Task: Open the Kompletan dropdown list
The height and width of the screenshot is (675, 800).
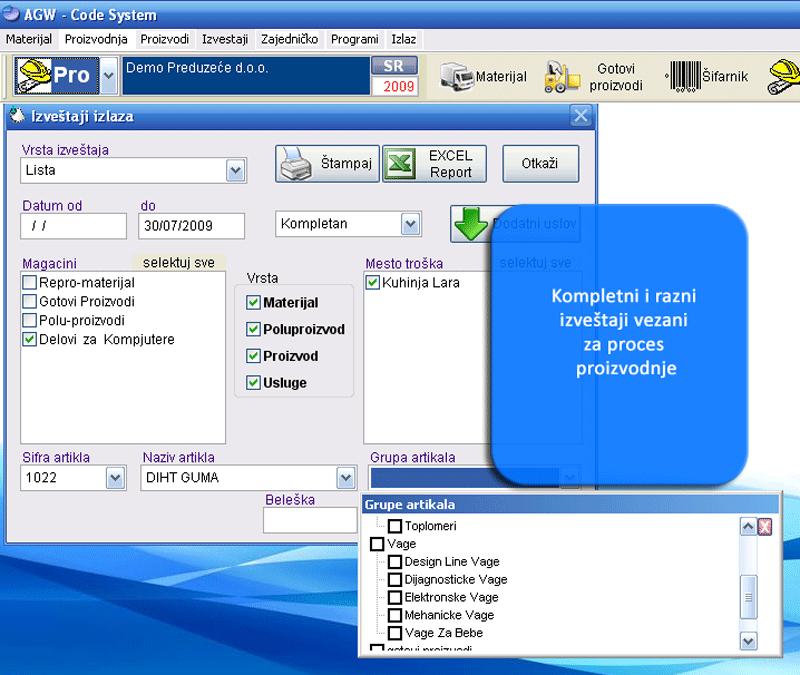Action: [410, 224]
